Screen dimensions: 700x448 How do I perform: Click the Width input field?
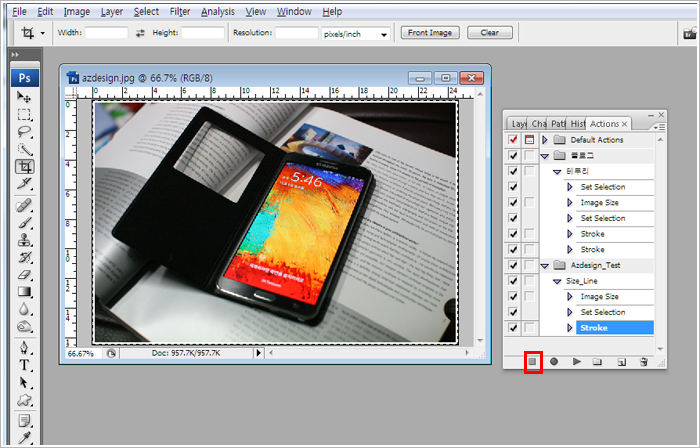click(x=106, y=33)
